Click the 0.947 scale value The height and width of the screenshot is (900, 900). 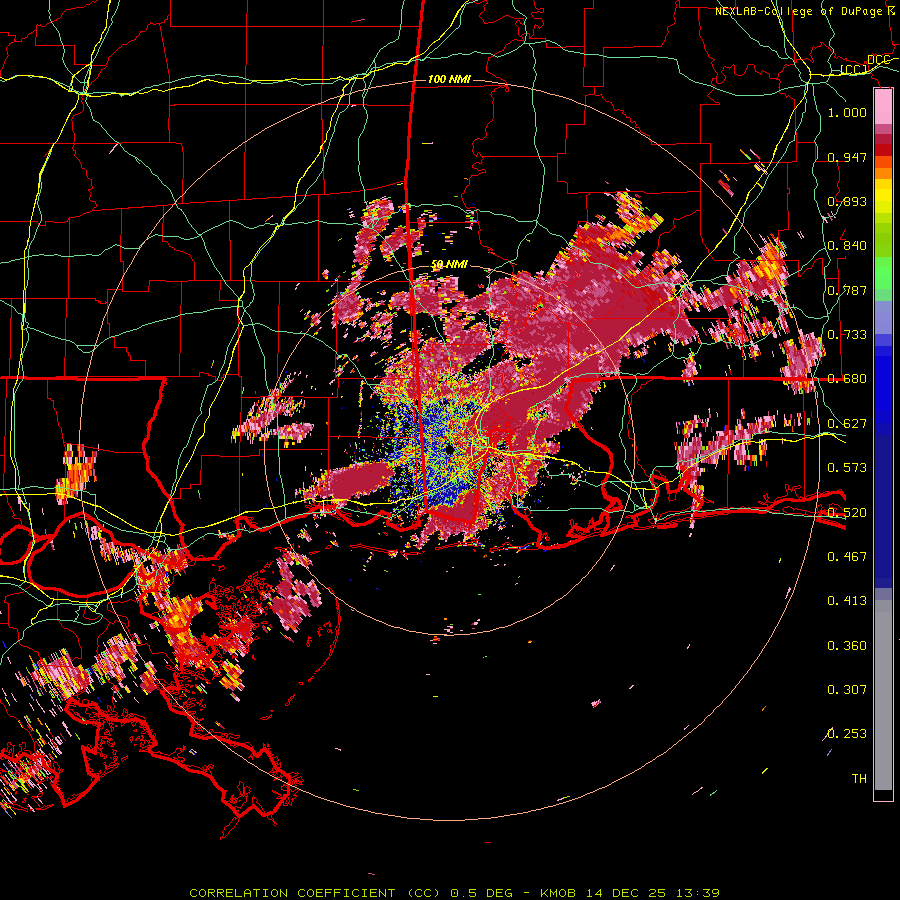click(x=847, y=157)
